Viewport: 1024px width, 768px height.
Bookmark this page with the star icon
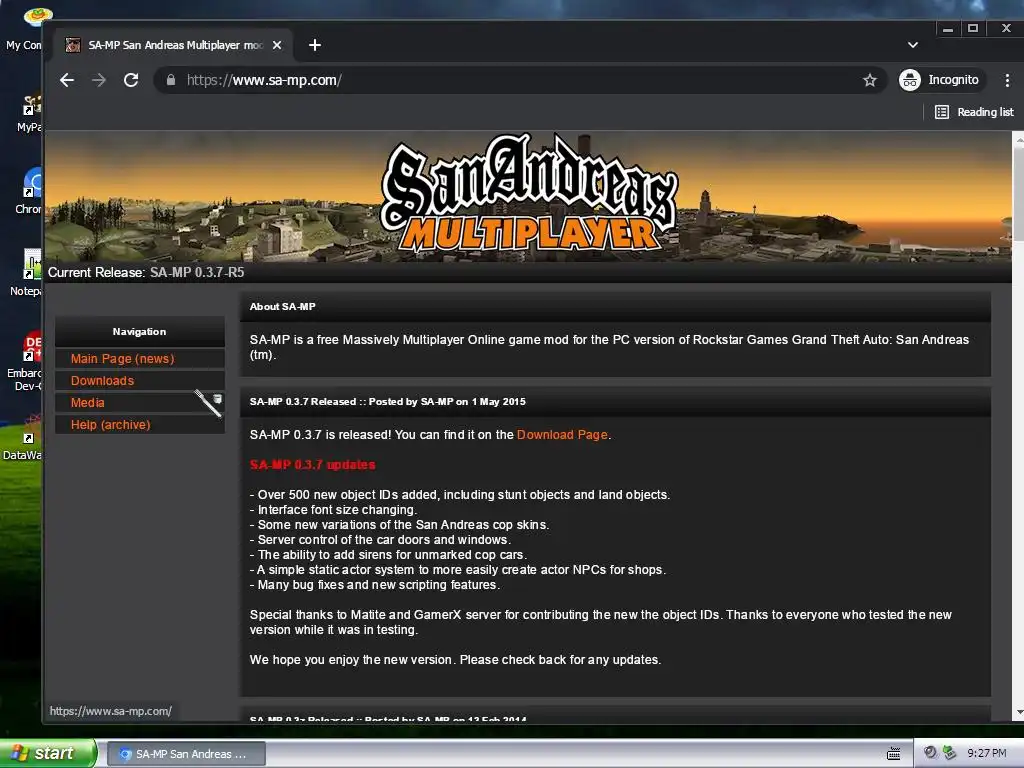pos(869,80)
